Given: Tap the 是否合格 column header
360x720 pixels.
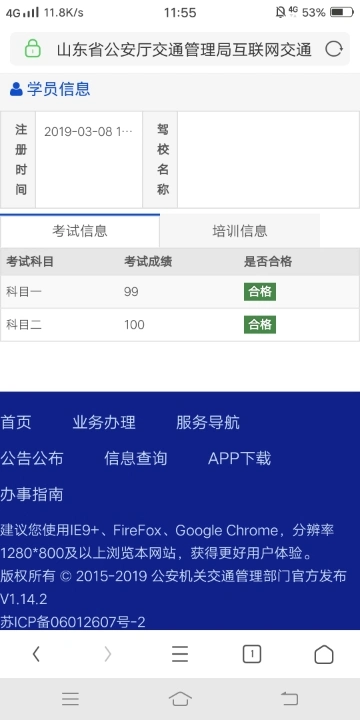Looking at the screenshot, I should point(268,262).
